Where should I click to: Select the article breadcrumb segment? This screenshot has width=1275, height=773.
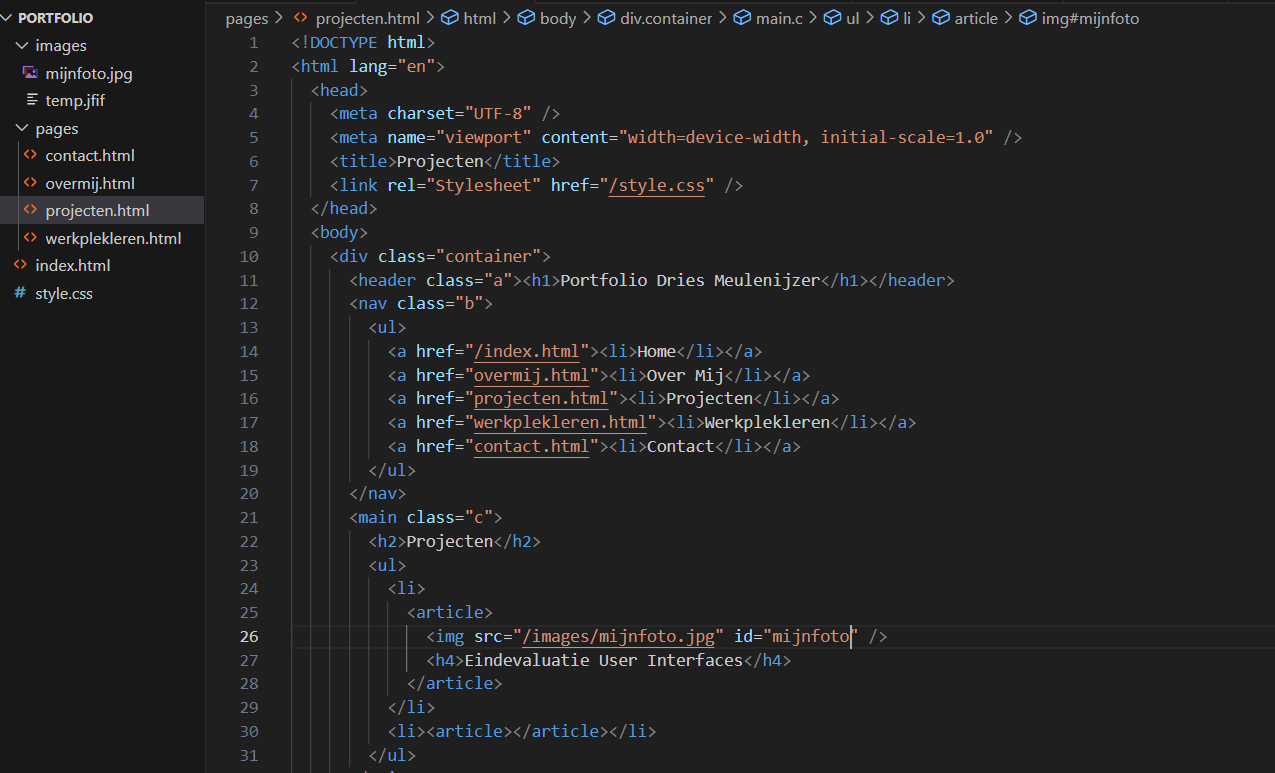(976, 18)
